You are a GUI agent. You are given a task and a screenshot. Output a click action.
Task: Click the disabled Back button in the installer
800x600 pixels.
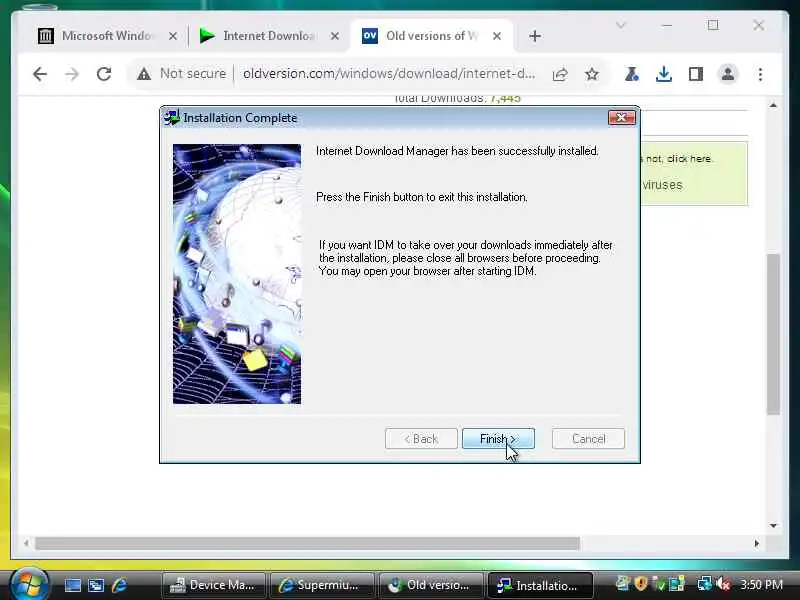coord(421,439)
